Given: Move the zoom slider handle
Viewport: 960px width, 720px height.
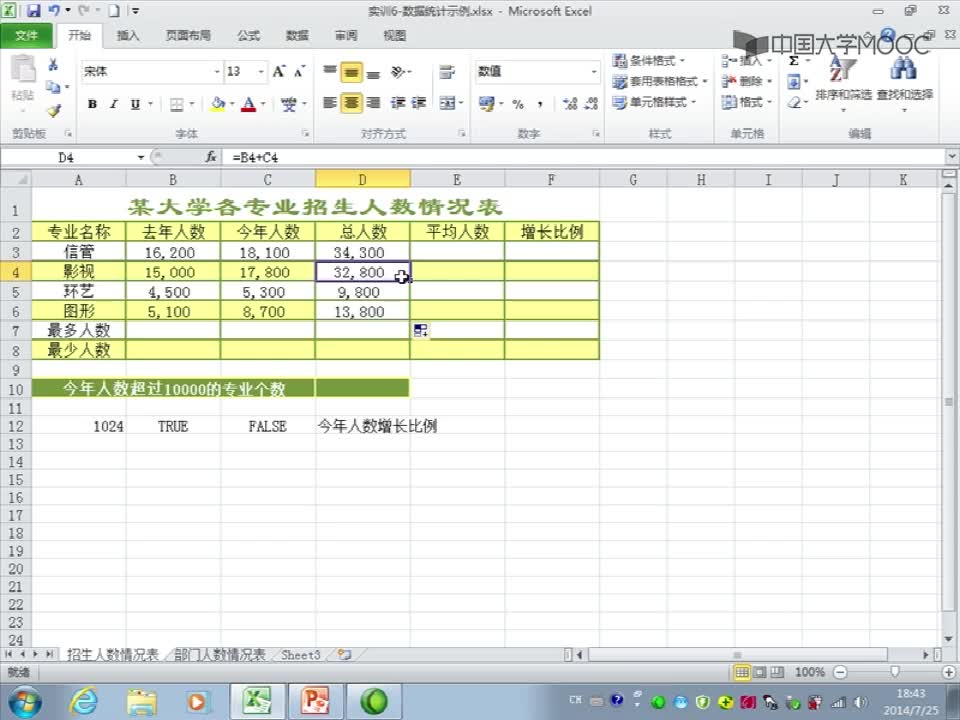Looking at the screenshot, I should coord(894,672).
